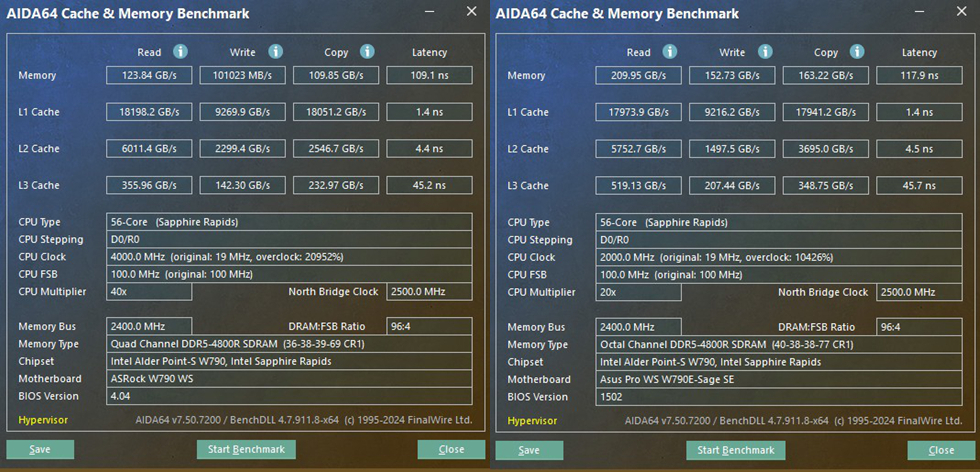980x472 pixels.
Task: Select the Motherboard field reading ASRock W790 WS
Action: coord(289,379)
